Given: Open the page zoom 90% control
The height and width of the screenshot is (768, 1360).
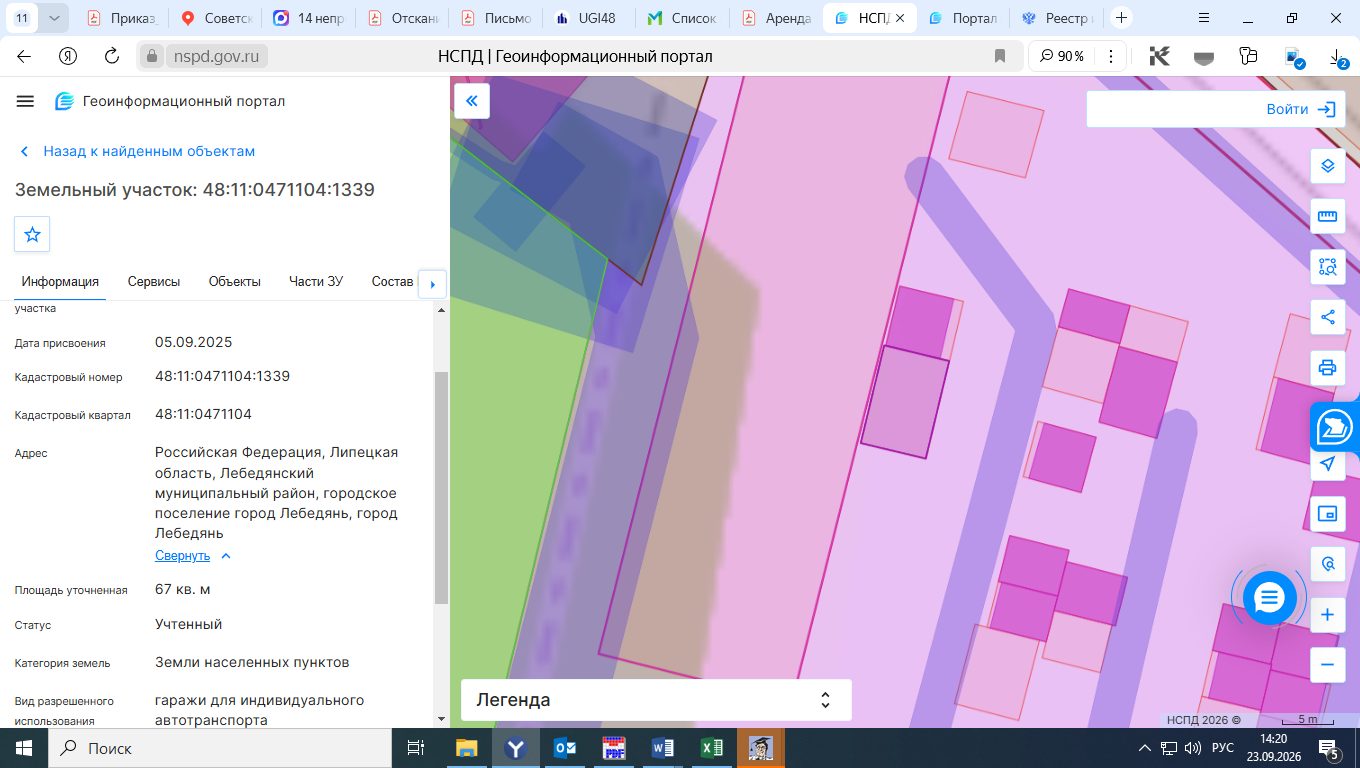Looking at the screenshot, I should [1063, 57].
